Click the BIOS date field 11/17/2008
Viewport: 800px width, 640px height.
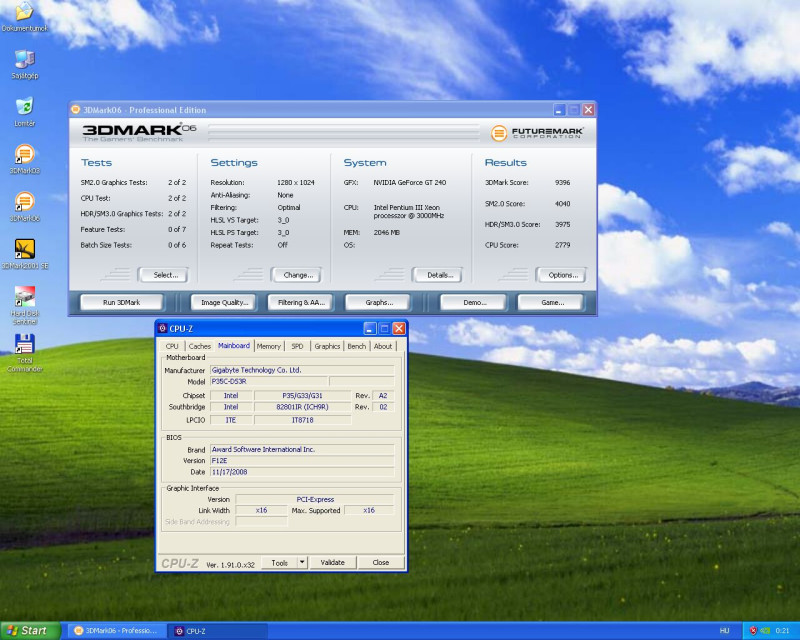[302, 472]
